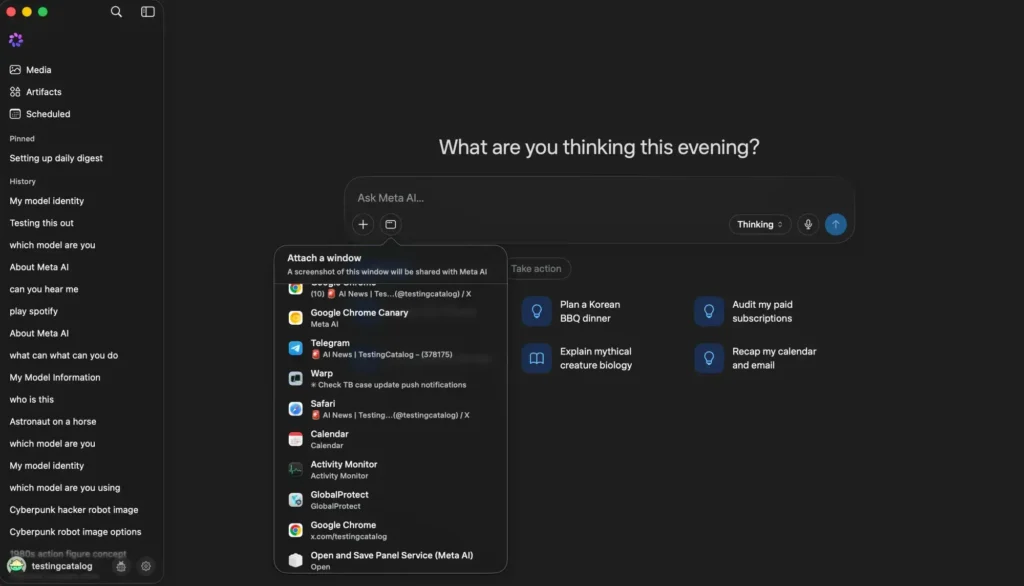The height and width of the screenshot is (586, 1024).
Task: Open the Cyberpunk robot image options chat
Action: [75, 532]
